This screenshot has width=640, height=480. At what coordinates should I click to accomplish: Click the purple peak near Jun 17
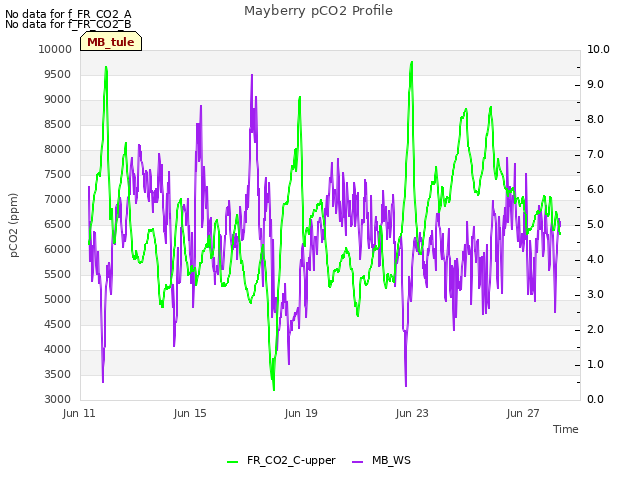(x=252, y=76)
